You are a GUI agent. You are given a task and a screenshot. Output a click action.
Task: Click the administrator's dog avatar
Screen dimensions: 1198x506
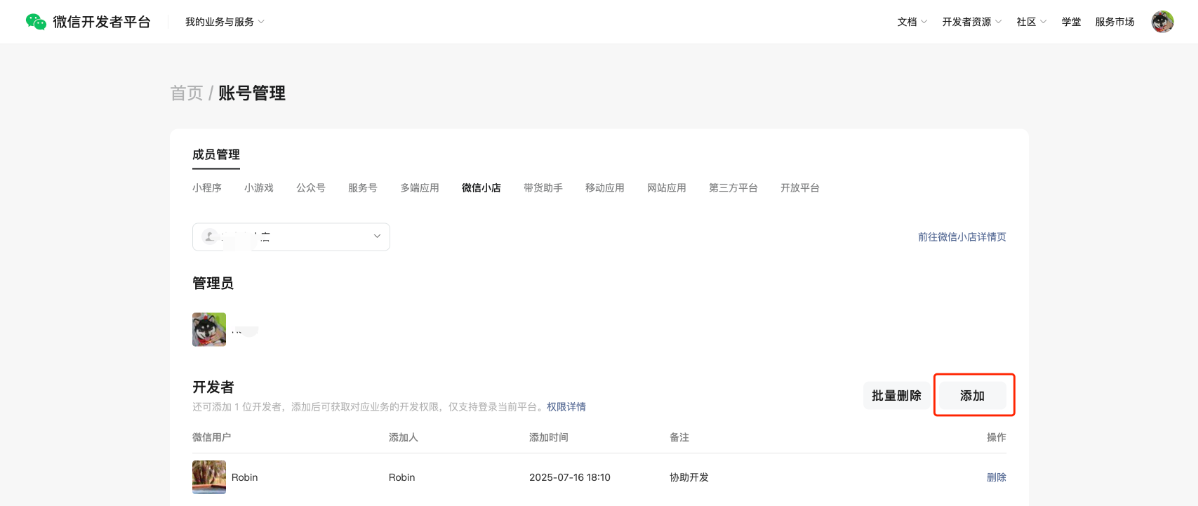click(209, 329)
